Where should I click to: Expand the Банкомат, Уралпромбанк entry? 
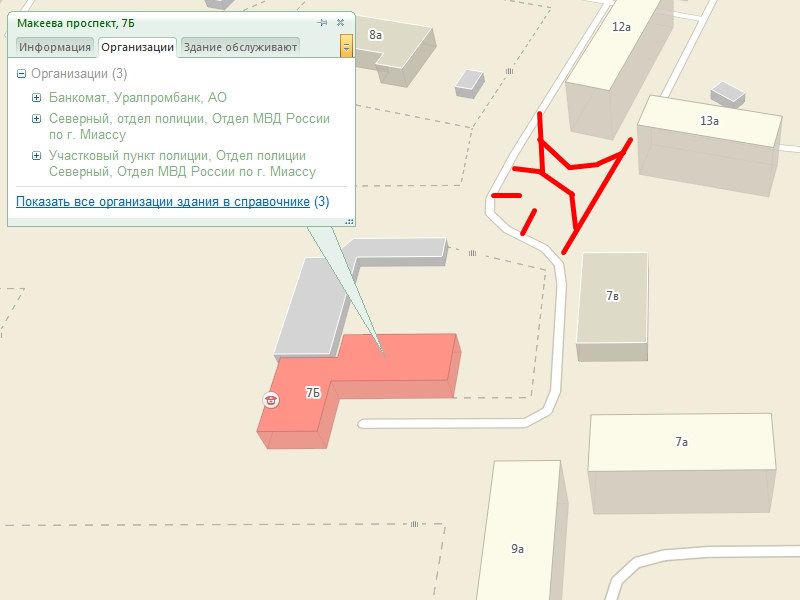click(x=36, y=97)
